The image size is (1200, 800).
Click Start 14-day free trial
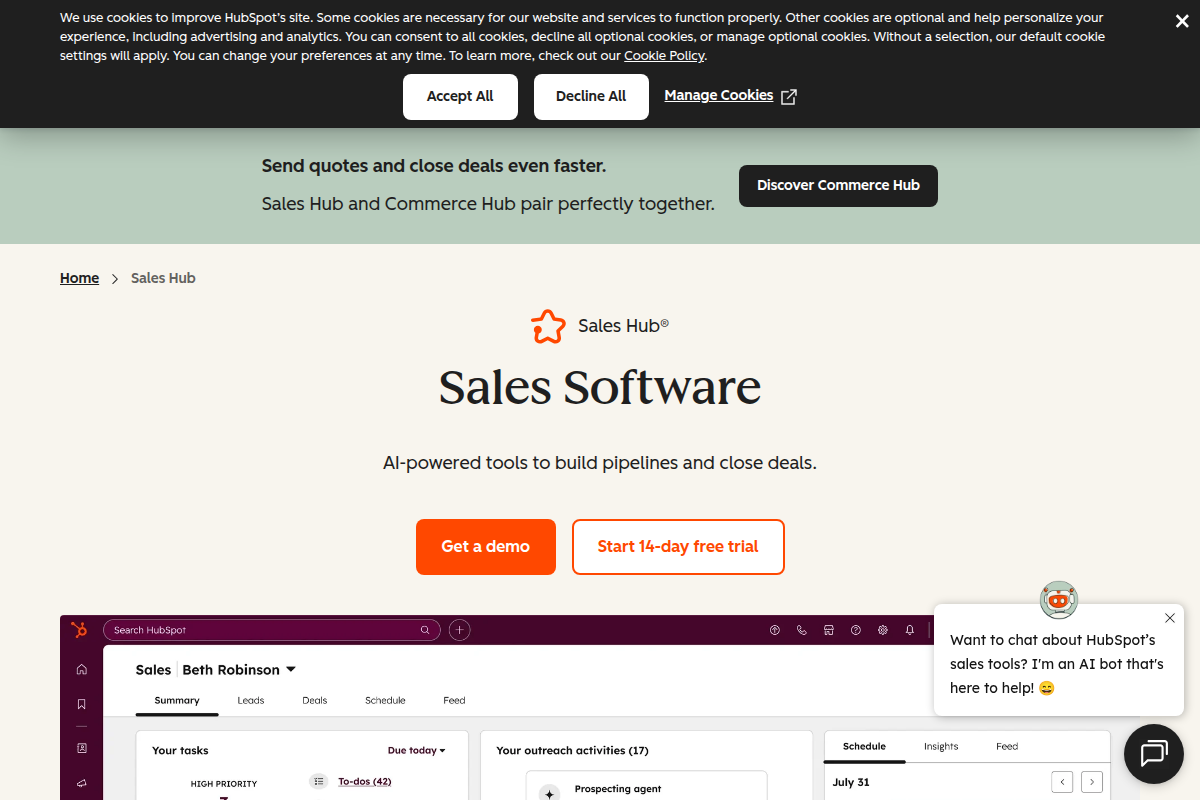(x=678, y=547)
